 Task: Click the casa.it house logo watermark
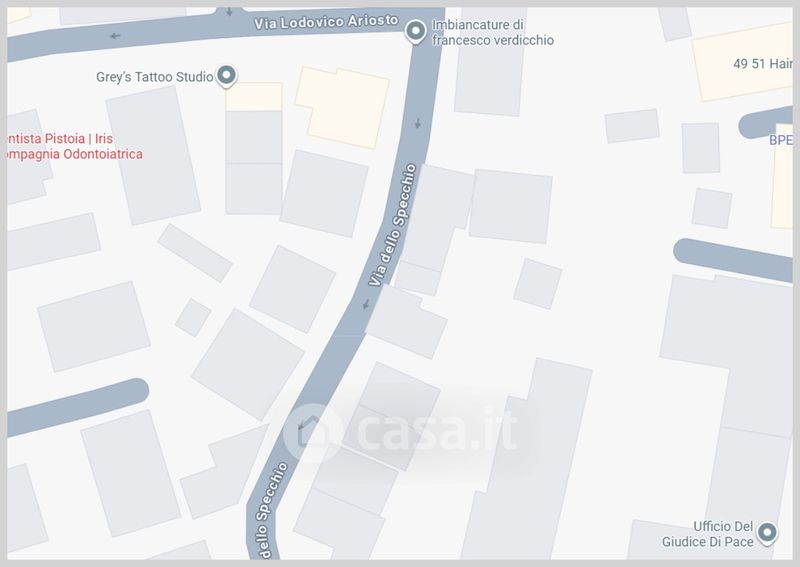pyautogui.click(x=312, y=433)
